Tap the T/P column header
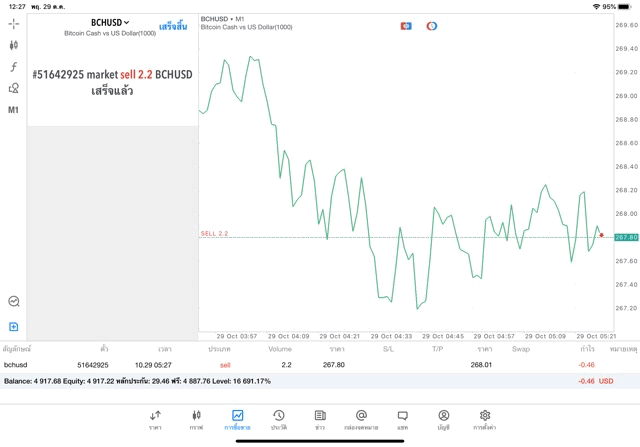 438,349
